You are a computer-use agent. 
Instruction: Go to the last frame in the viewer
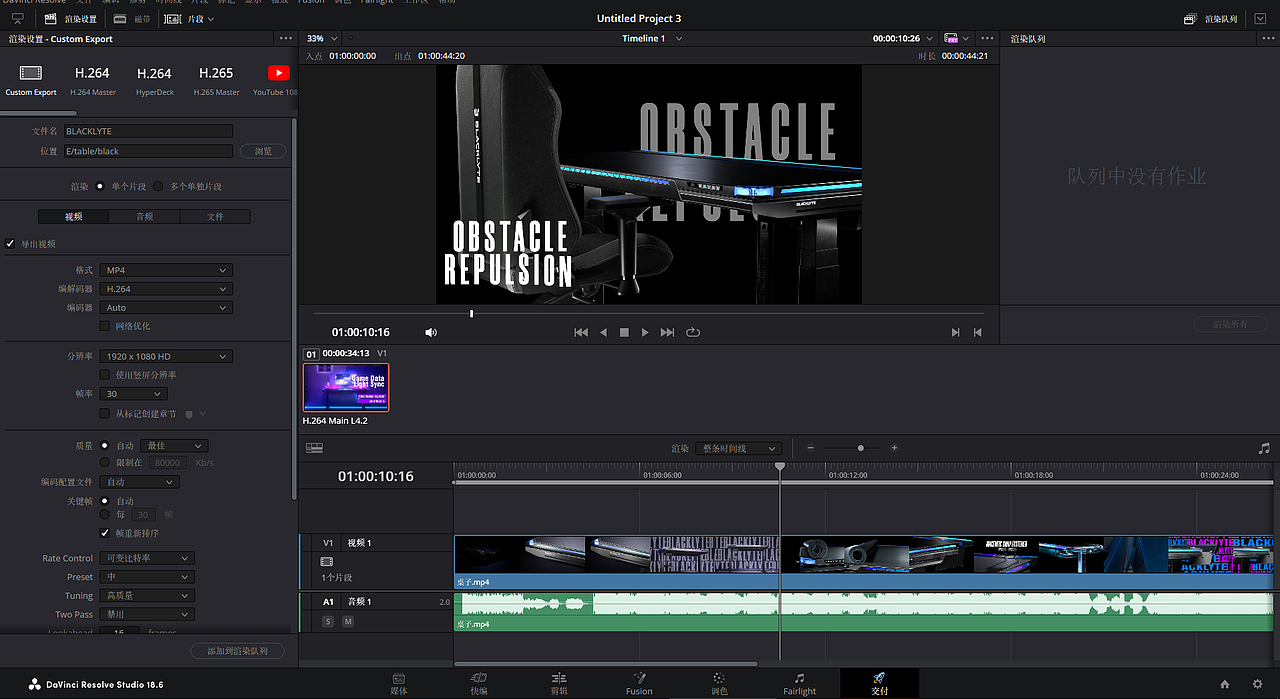(667, 332)
